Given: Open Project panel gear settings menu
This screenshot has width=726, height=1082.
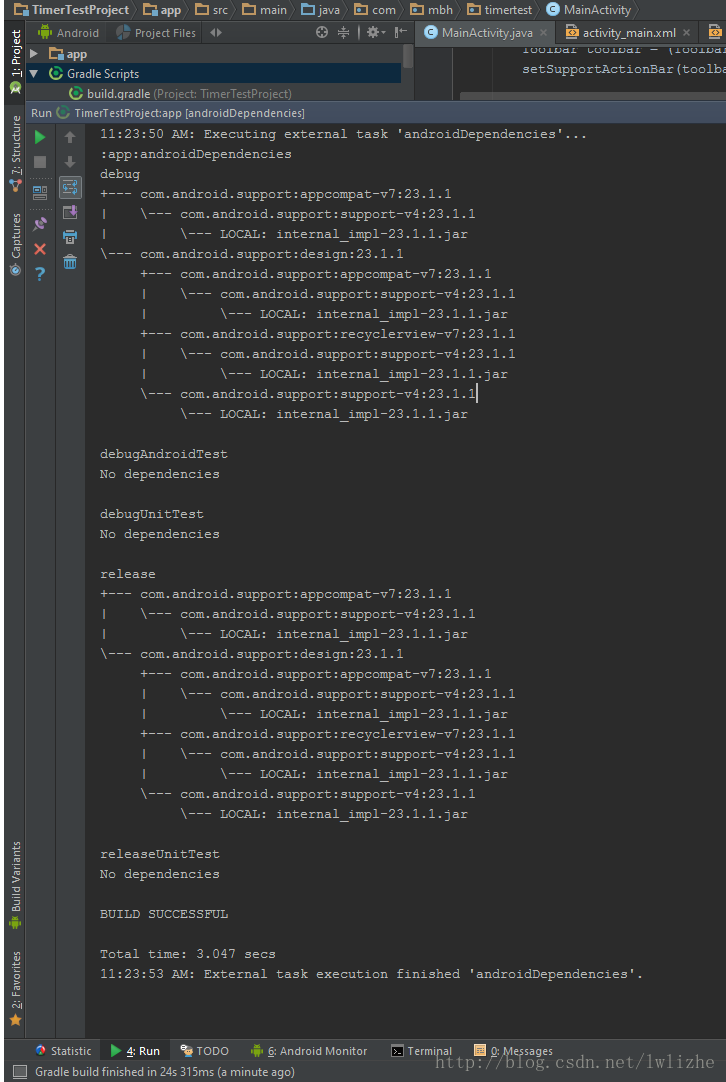Looking at the screenshot, I should 375,32.
